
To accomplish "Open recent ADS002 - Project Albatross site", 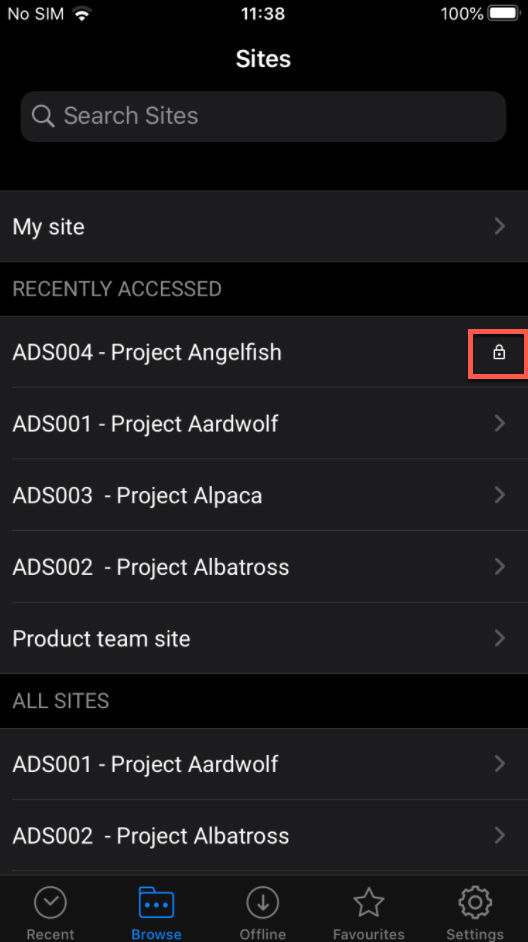I will [x=264, y=567].
